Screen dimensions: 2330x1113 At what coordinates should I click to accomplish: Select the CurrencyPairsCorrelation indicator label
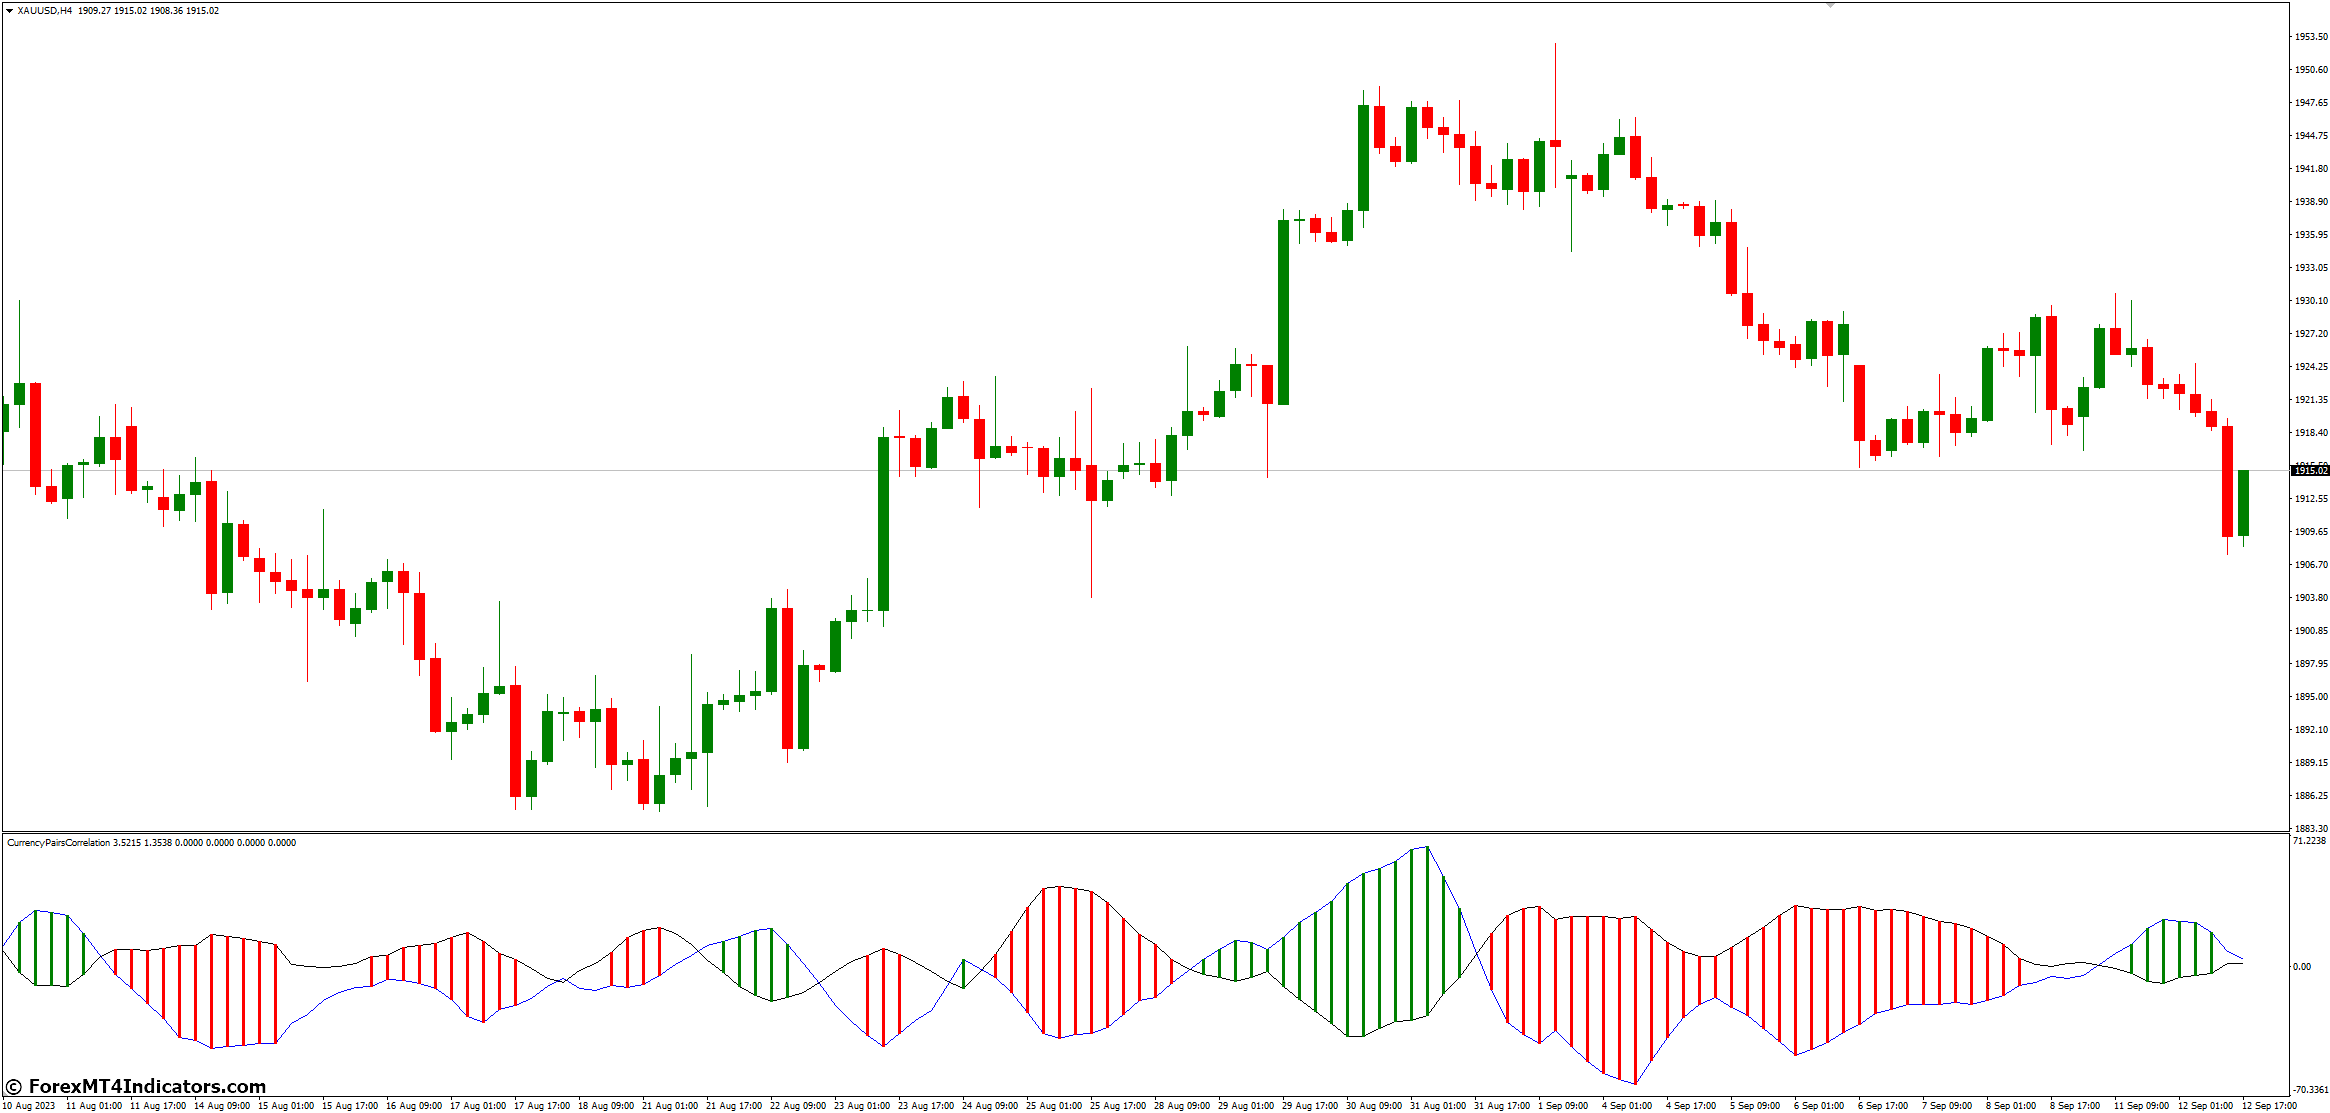click(x=58, y=843)
